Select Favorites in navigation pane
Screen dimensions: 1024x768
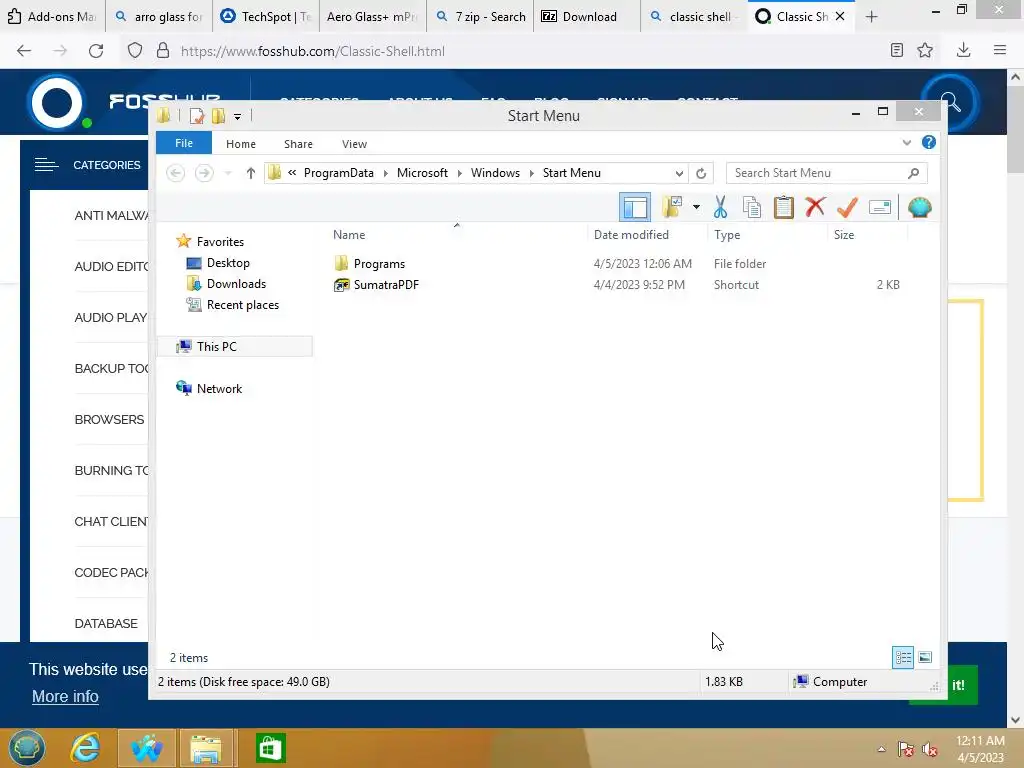click(x=220, y=242)
